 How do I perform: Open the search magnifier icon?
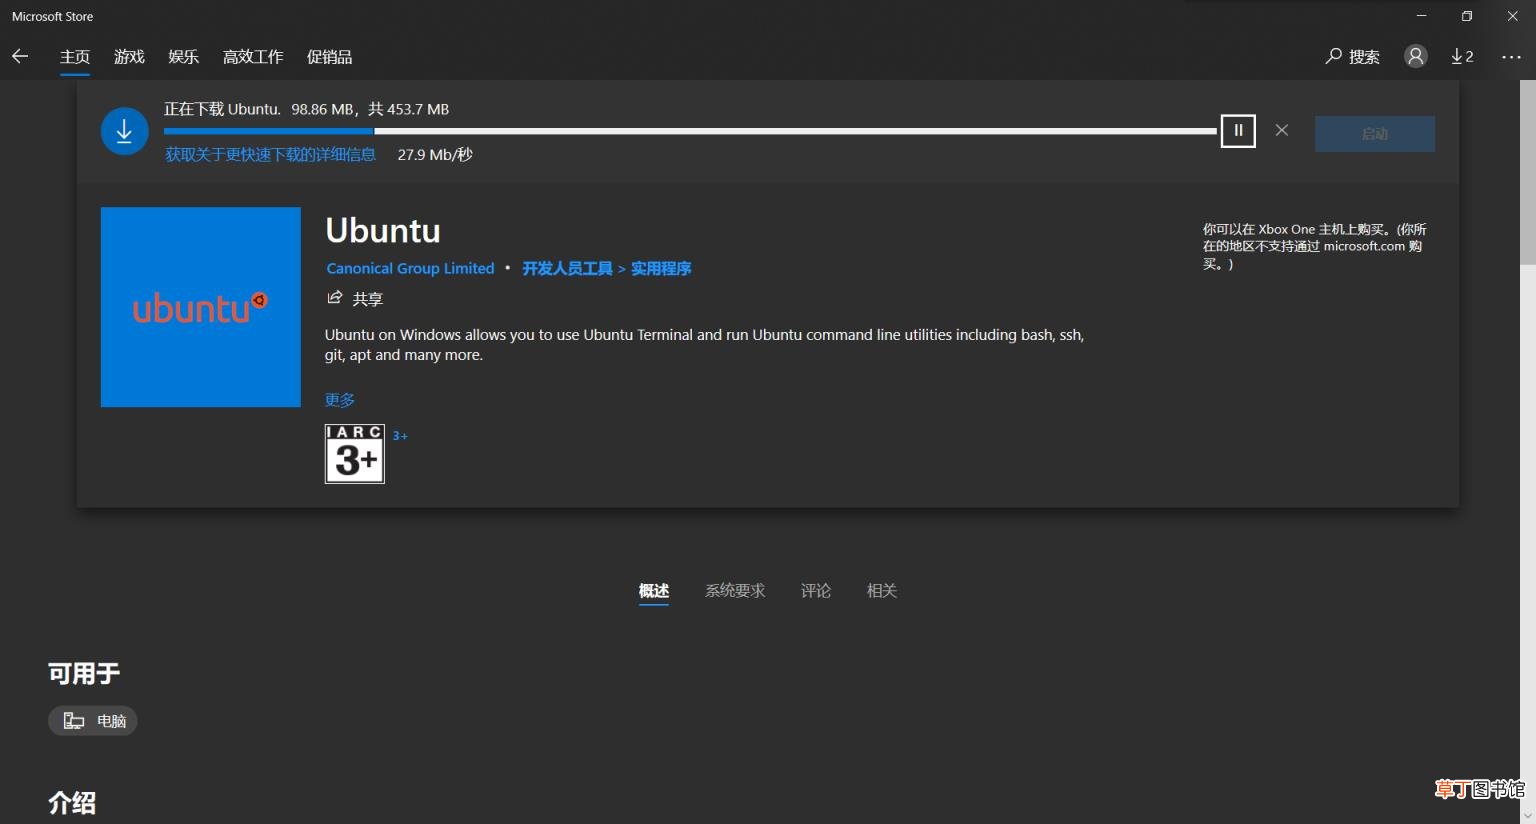[1333, 56]
